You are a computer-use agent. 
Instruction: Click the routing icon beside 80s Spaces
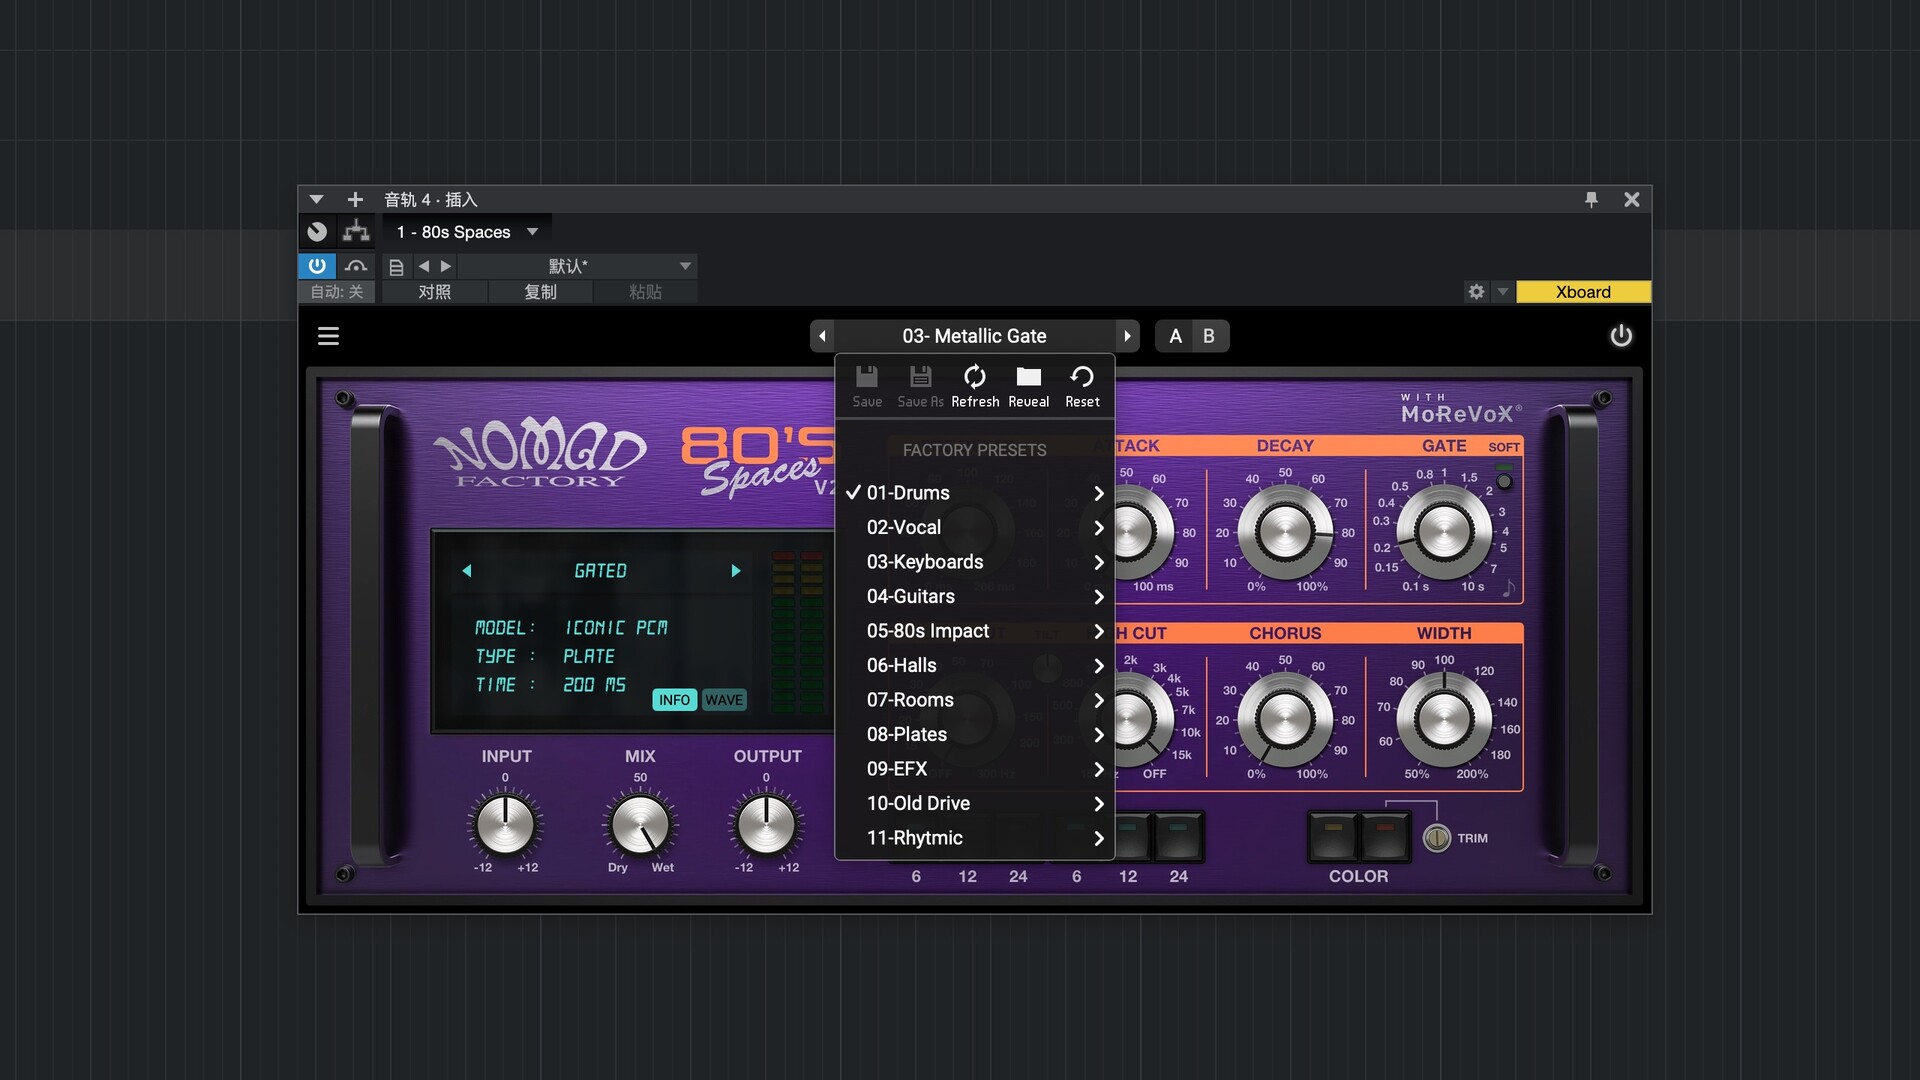[x=356, y=232]
